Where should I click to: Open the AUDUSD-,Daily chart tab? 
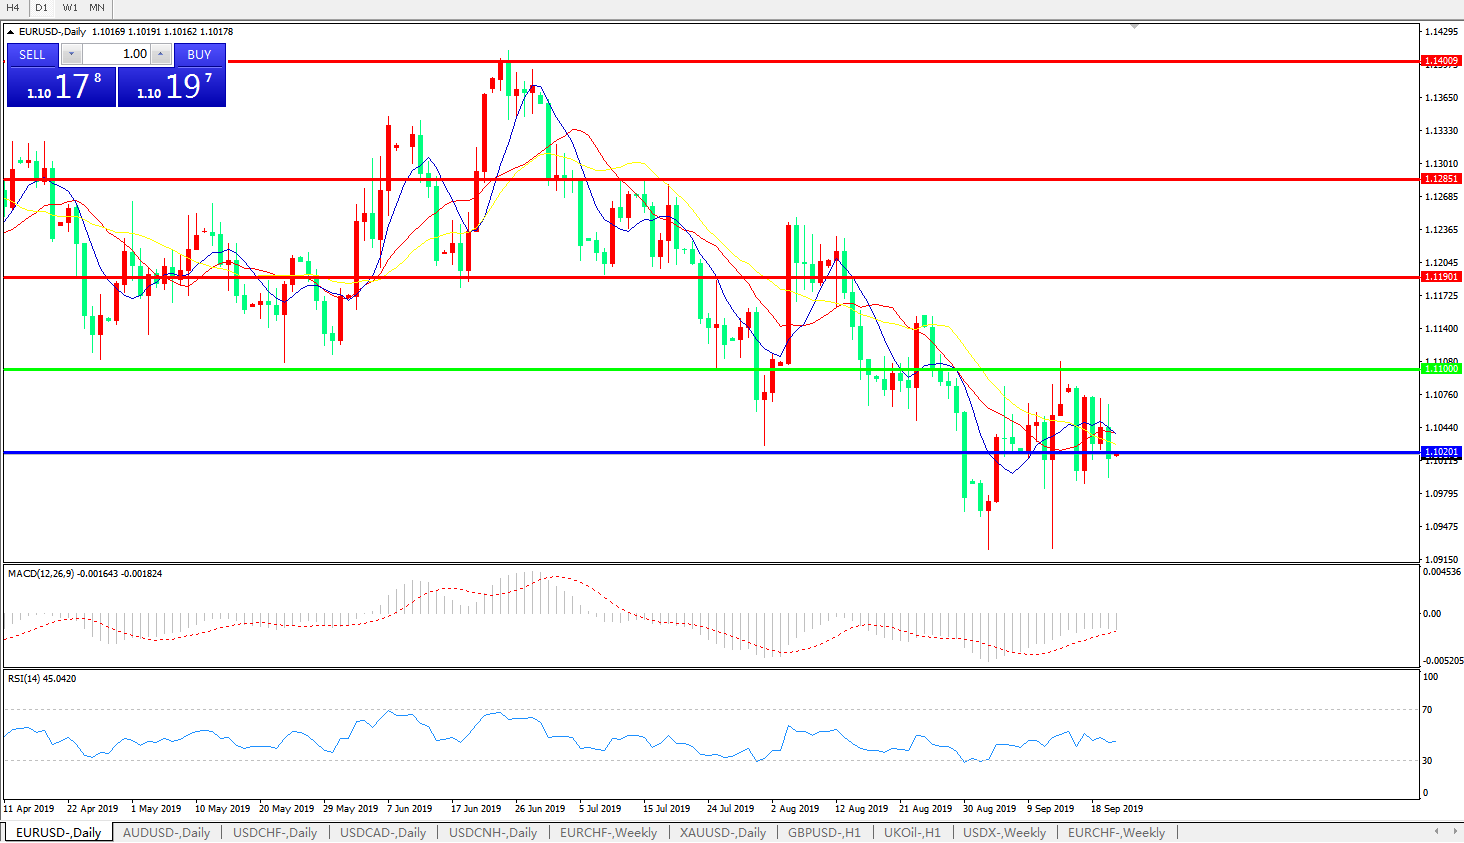(166, 832)
